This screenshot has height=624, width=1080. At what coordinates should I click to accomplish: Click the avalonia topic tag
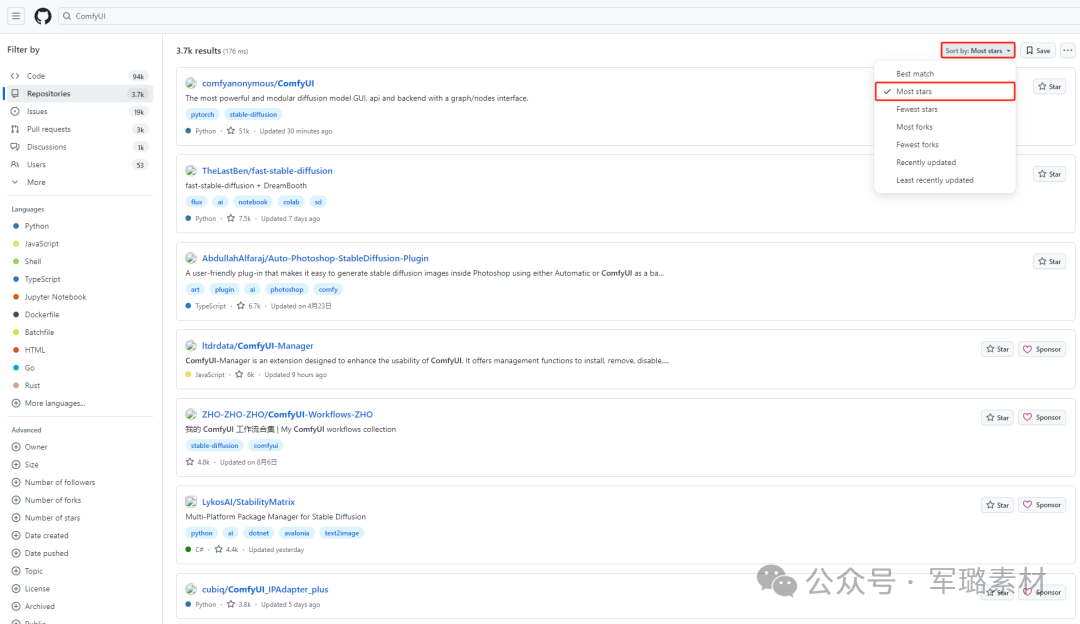pos(297,533)
